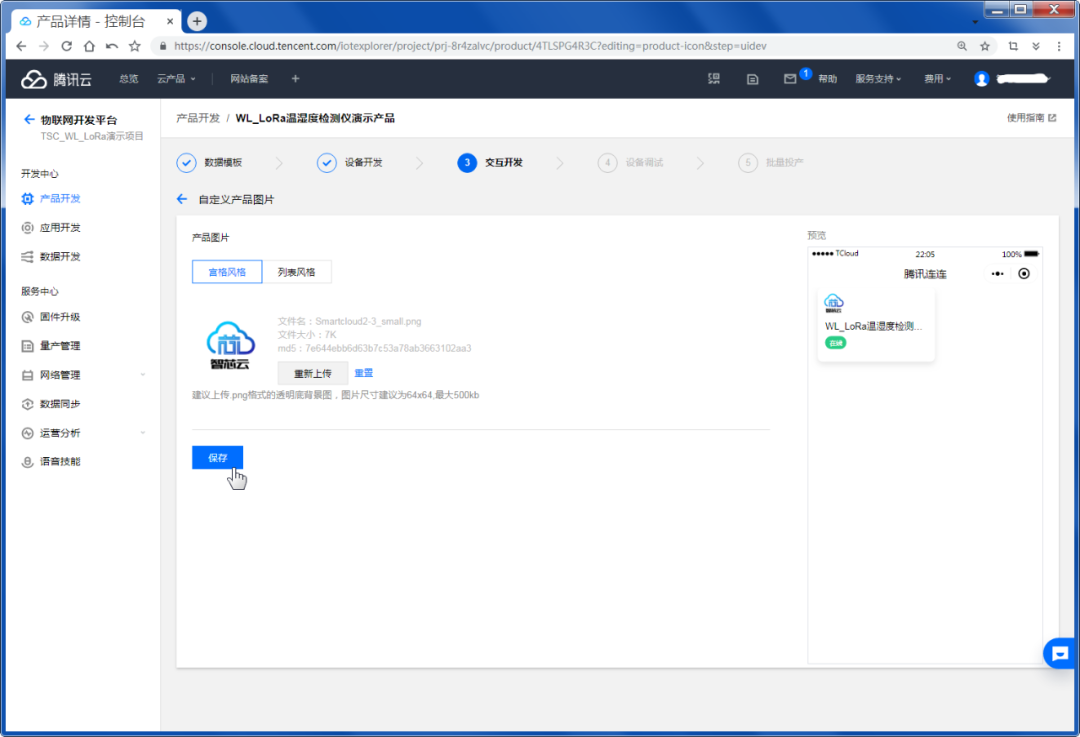The image size is (1080, 737).
Task: Click the small tab-list dropdown arrow
Action: pos(975,22)
